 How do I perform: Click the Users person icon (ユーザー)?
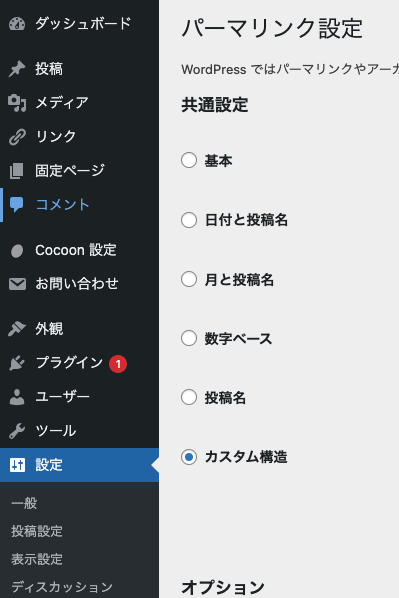click(x=17, y=397)
